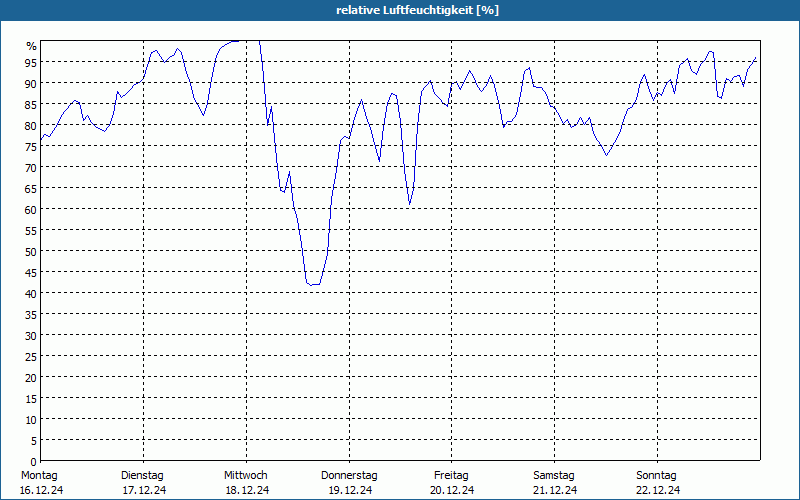Click the '40' y-axis value
Viewport: 800px width, 500px height.
(31, 293)
